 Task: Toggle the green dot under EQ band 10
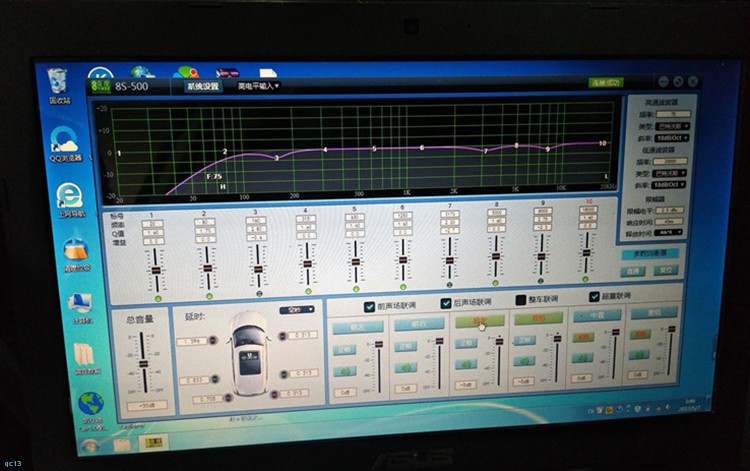coord(585,279)
